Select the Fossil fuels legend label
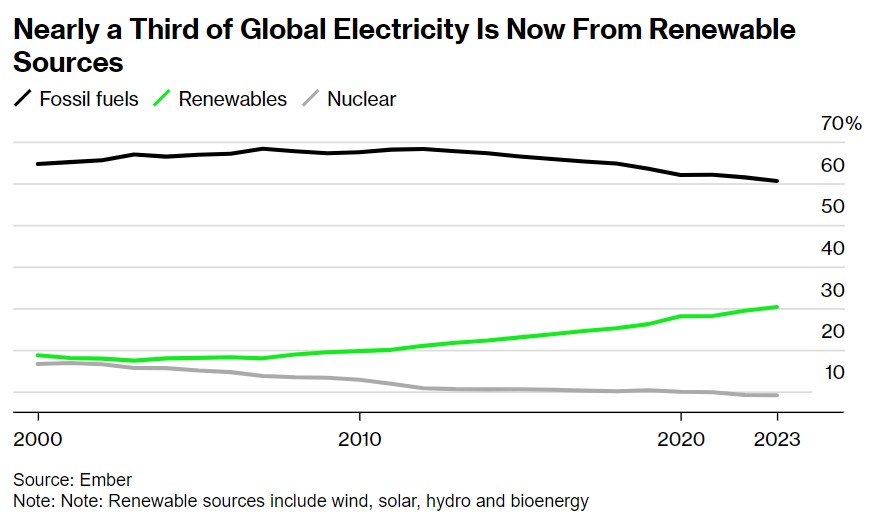This screenshot has height=514, width=869. click(89, 99)
